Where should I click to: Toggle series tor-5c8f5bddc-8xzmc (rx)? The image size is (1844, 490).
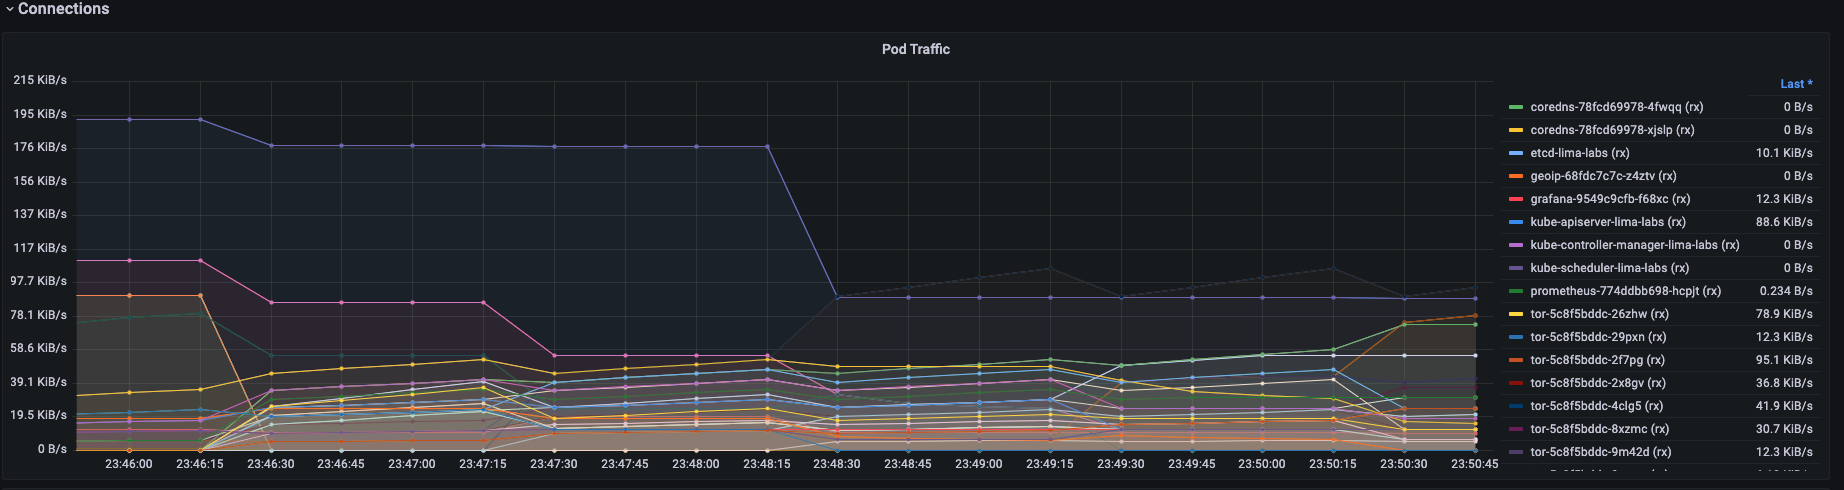point(1600,429)
